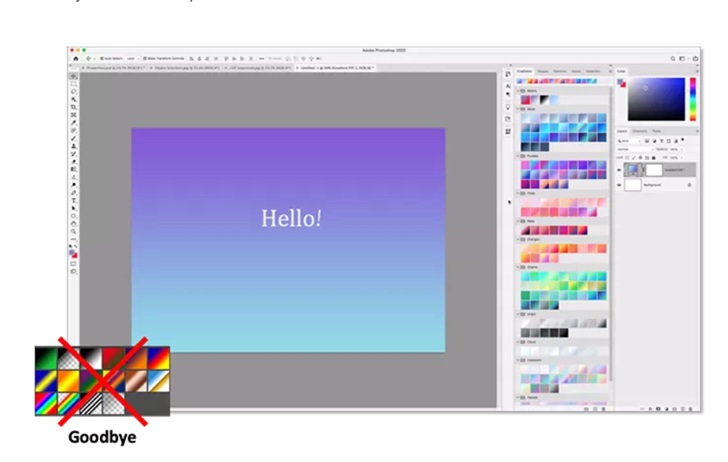
Task: Click the Background layer name
Action: (652, 185)
